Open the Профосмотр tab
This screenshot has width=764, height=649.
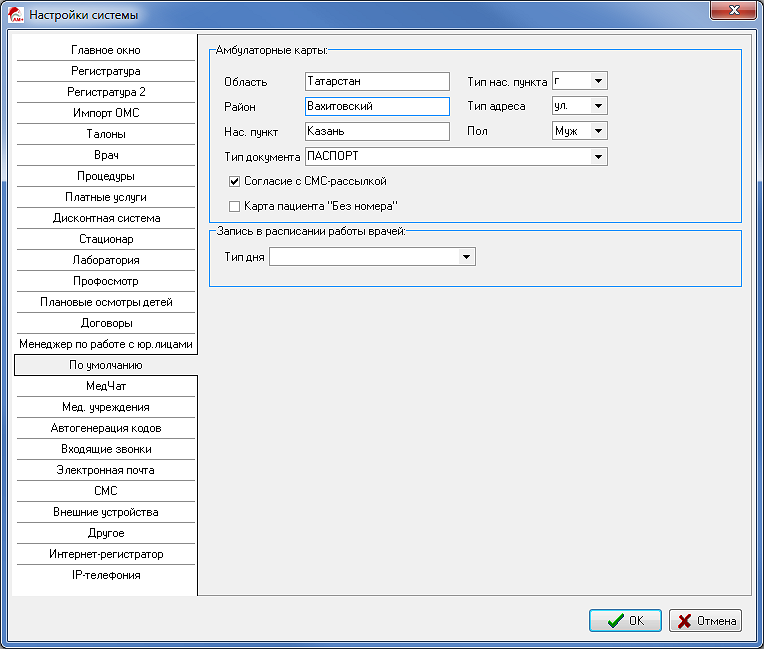point(106,281)
